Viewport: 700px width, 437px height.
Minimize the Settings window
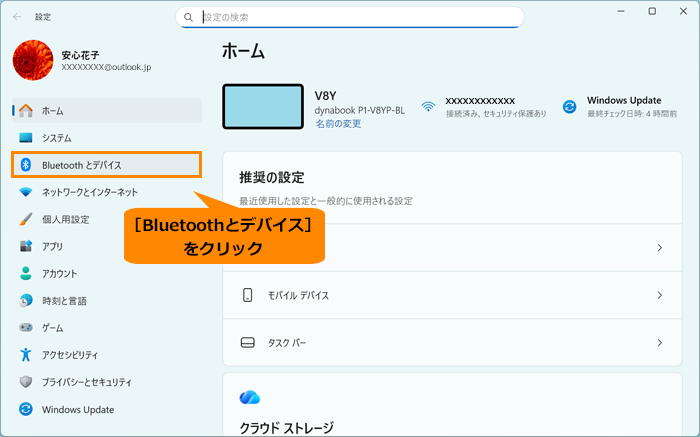click(x=621, y=12)
